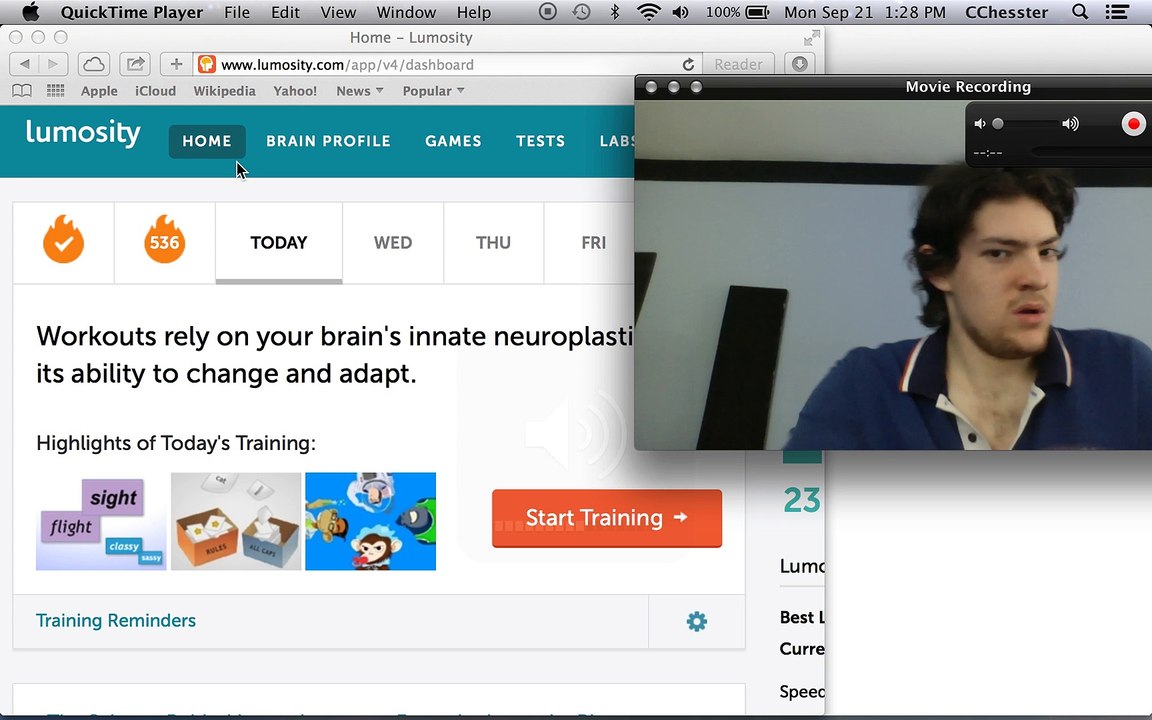Click the Lumosity logo
The width and height of the screenshot is (1152, 720).
[x=83, y=134]
